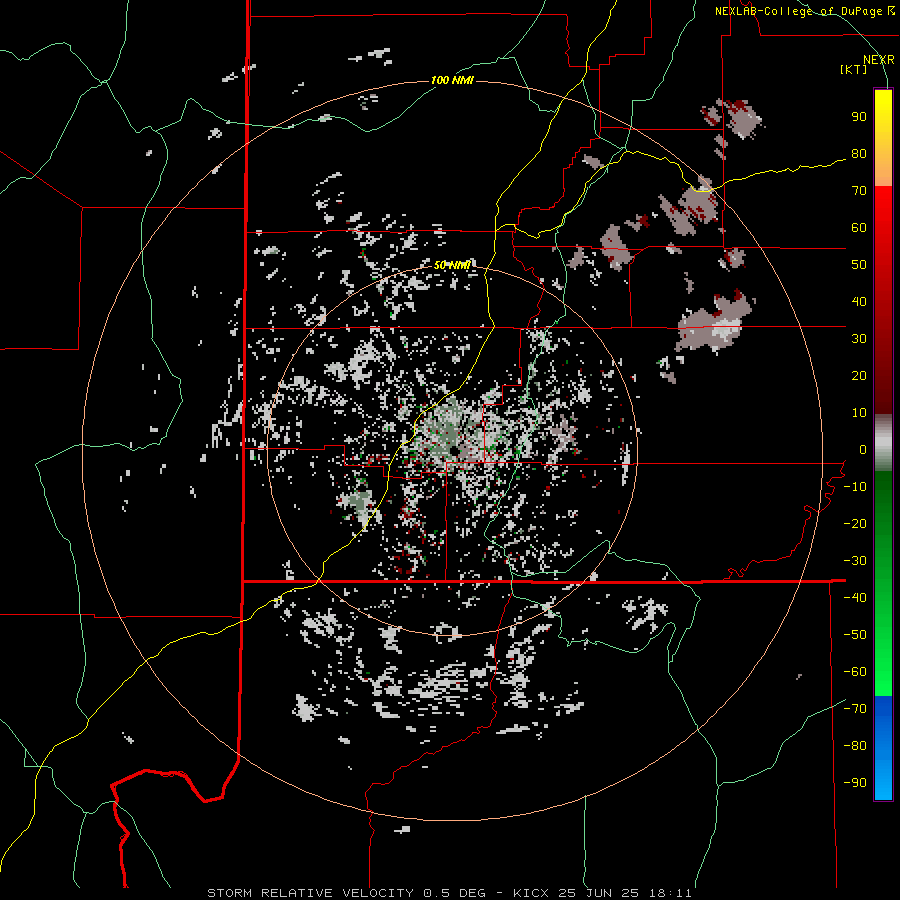Click the blue bottom segment of the color bar

(x=883, y=748)
